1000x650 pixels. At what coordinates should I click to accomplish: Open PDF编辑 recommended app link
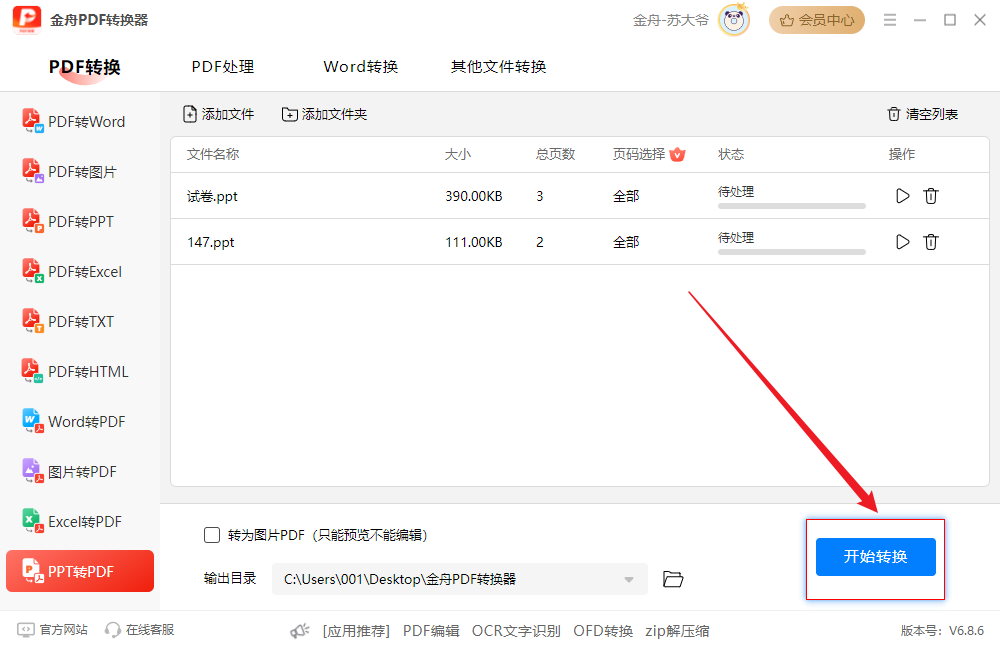(x=431, y=631)
